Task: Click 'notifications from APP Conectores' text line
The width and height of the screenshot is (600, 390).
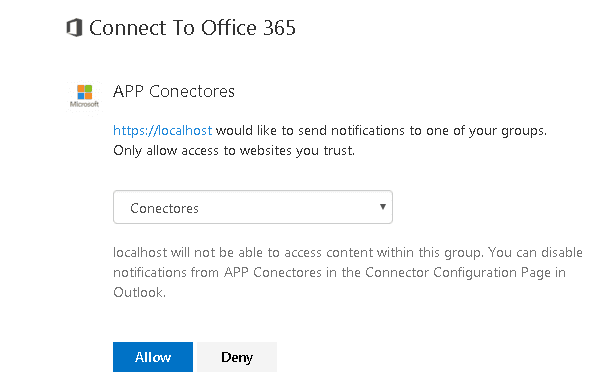Action: [217, 273]
